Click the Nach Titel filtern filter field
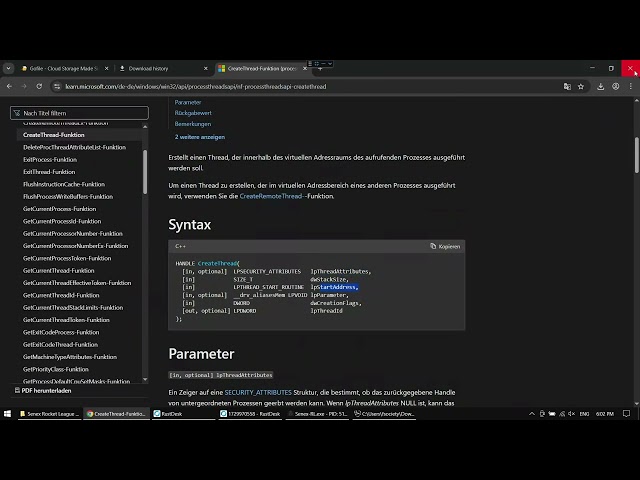This screenshot has width=640, height=480. [79, 113]
